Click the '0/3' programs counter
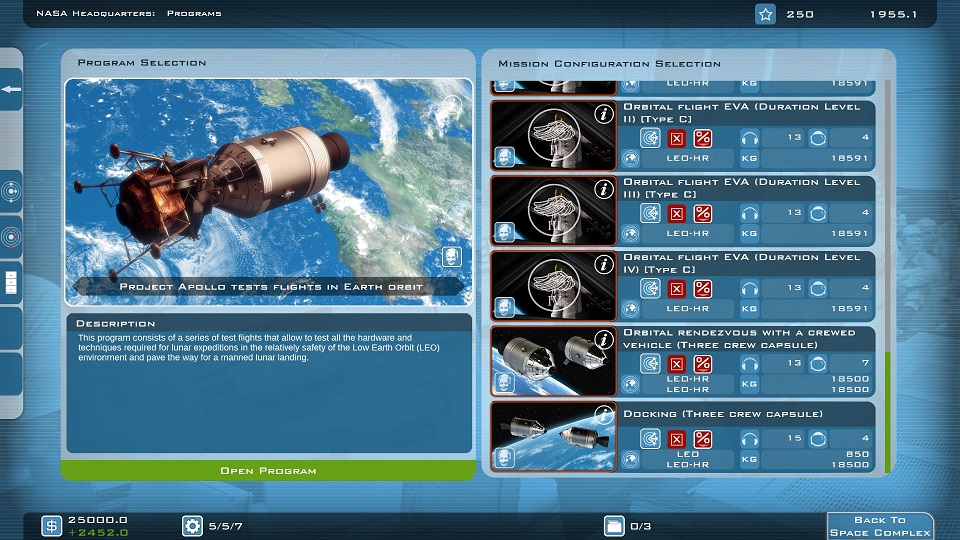 click(640, 526)
